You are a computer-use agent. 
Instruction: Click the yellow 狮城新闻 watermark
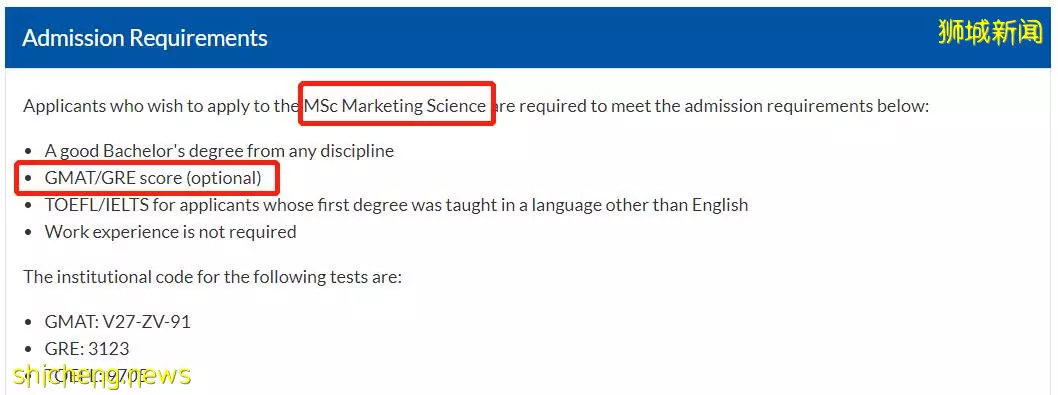(x=990, y=32)
